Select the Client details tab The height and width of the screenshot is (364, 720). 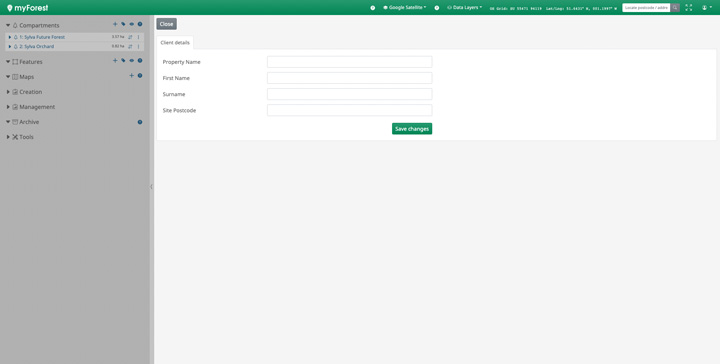click(x=175, y=43)
